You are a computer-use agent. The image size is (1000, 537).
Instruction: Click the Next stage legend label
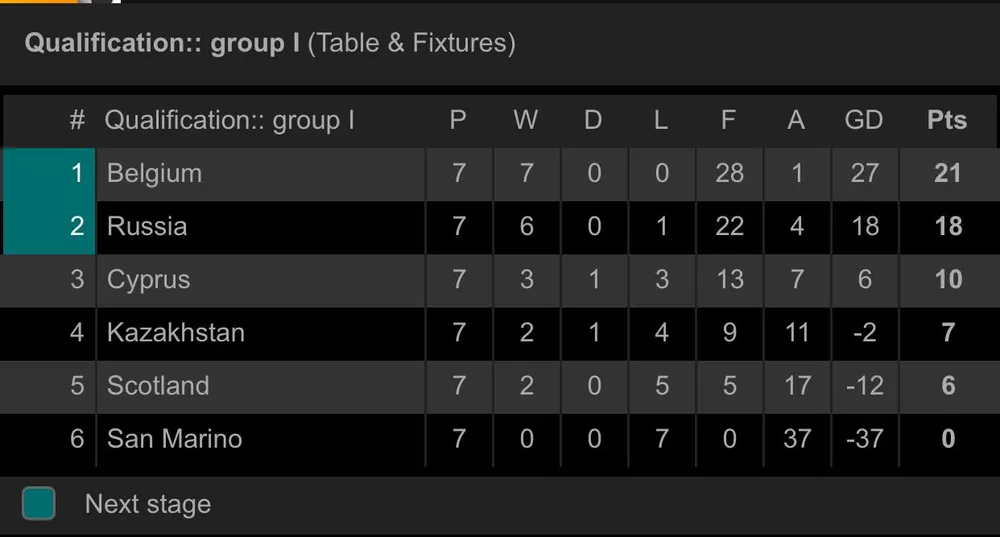coord(148,504)
